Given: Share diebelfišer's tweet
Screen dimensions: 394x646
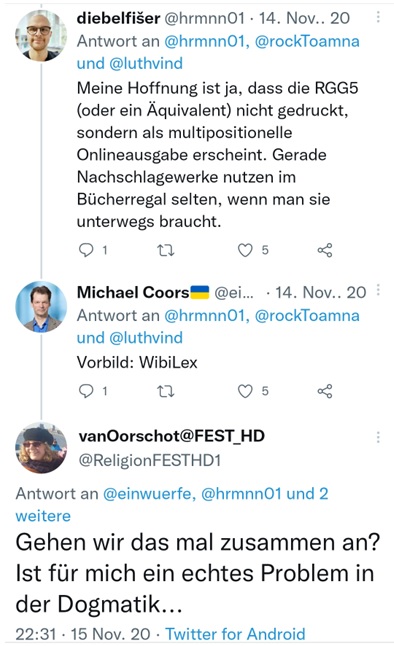Looking at the screenshot, I should tap(325, 250).
